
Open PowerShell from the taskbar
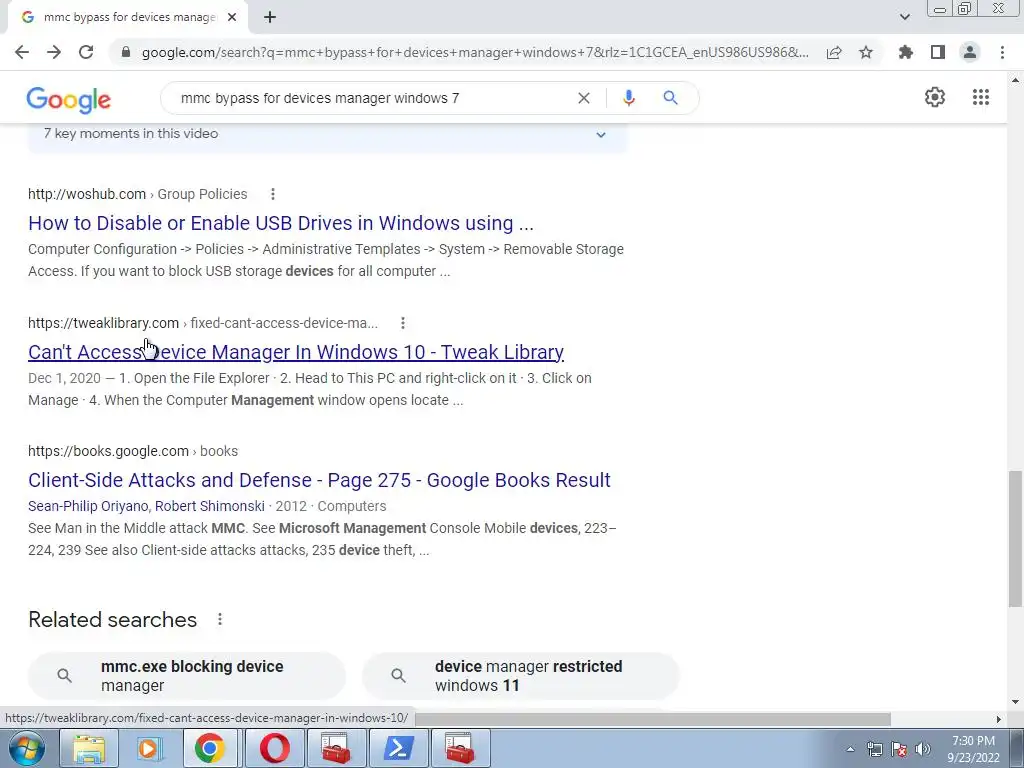pos(398,748)
